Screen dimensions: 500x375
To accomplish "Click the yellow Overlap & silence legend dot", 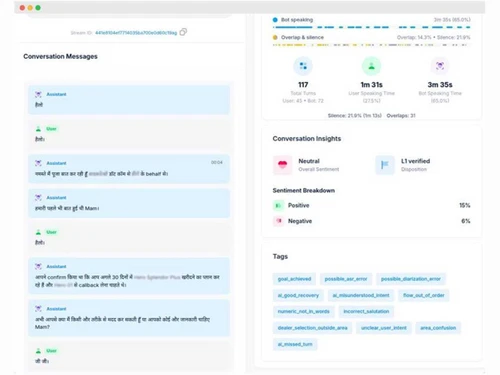I will 275,37.
